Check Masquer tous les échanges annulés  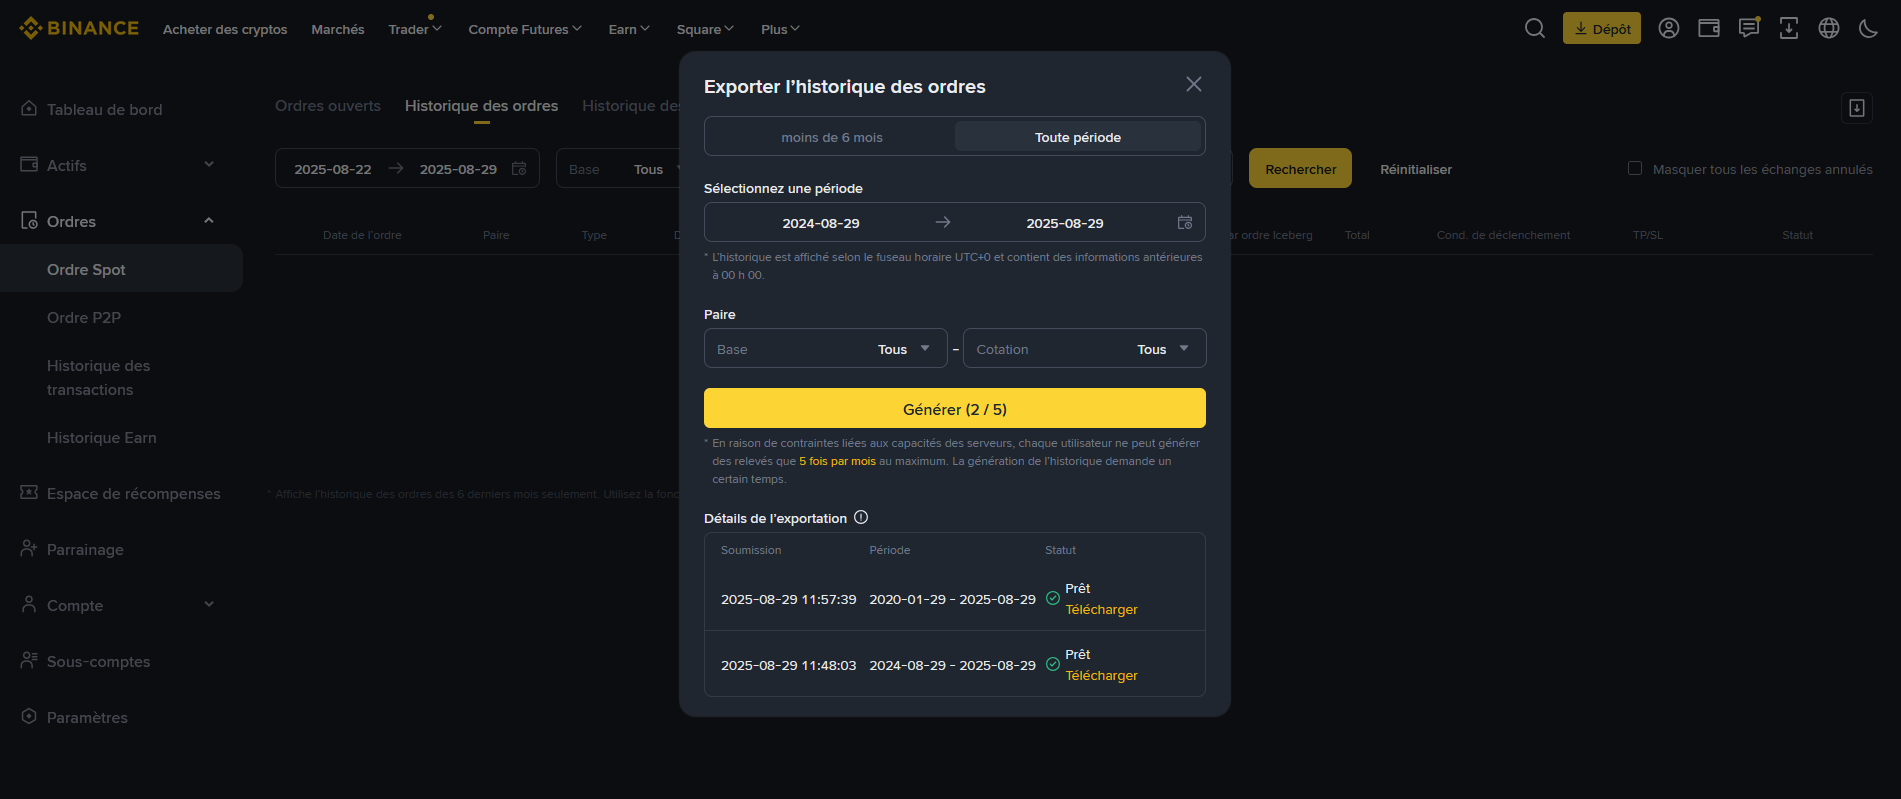[x=1635, y=169]
